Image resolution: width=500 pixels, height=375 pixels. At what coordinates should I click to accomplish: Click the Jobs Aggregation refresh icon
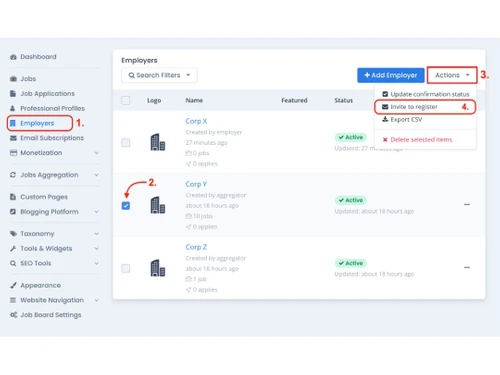13,175
